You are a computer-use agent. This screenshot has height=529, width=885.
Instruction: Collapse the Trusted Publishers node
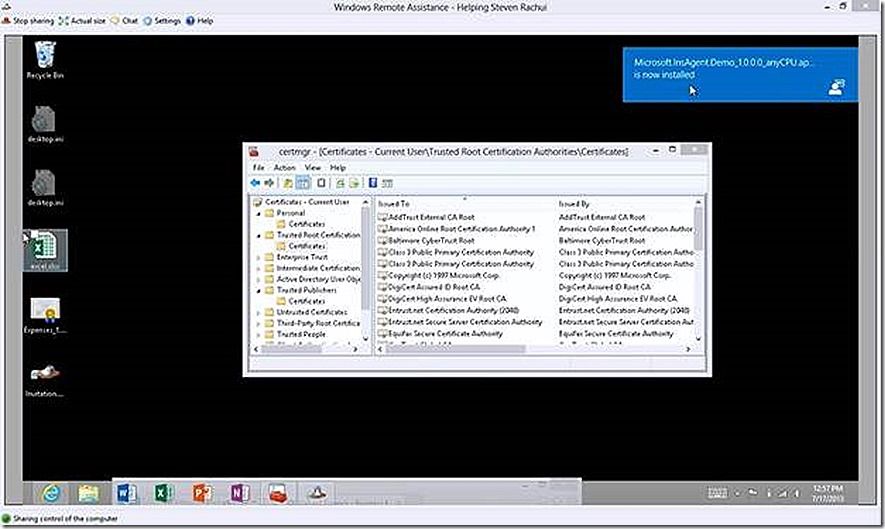259,290
